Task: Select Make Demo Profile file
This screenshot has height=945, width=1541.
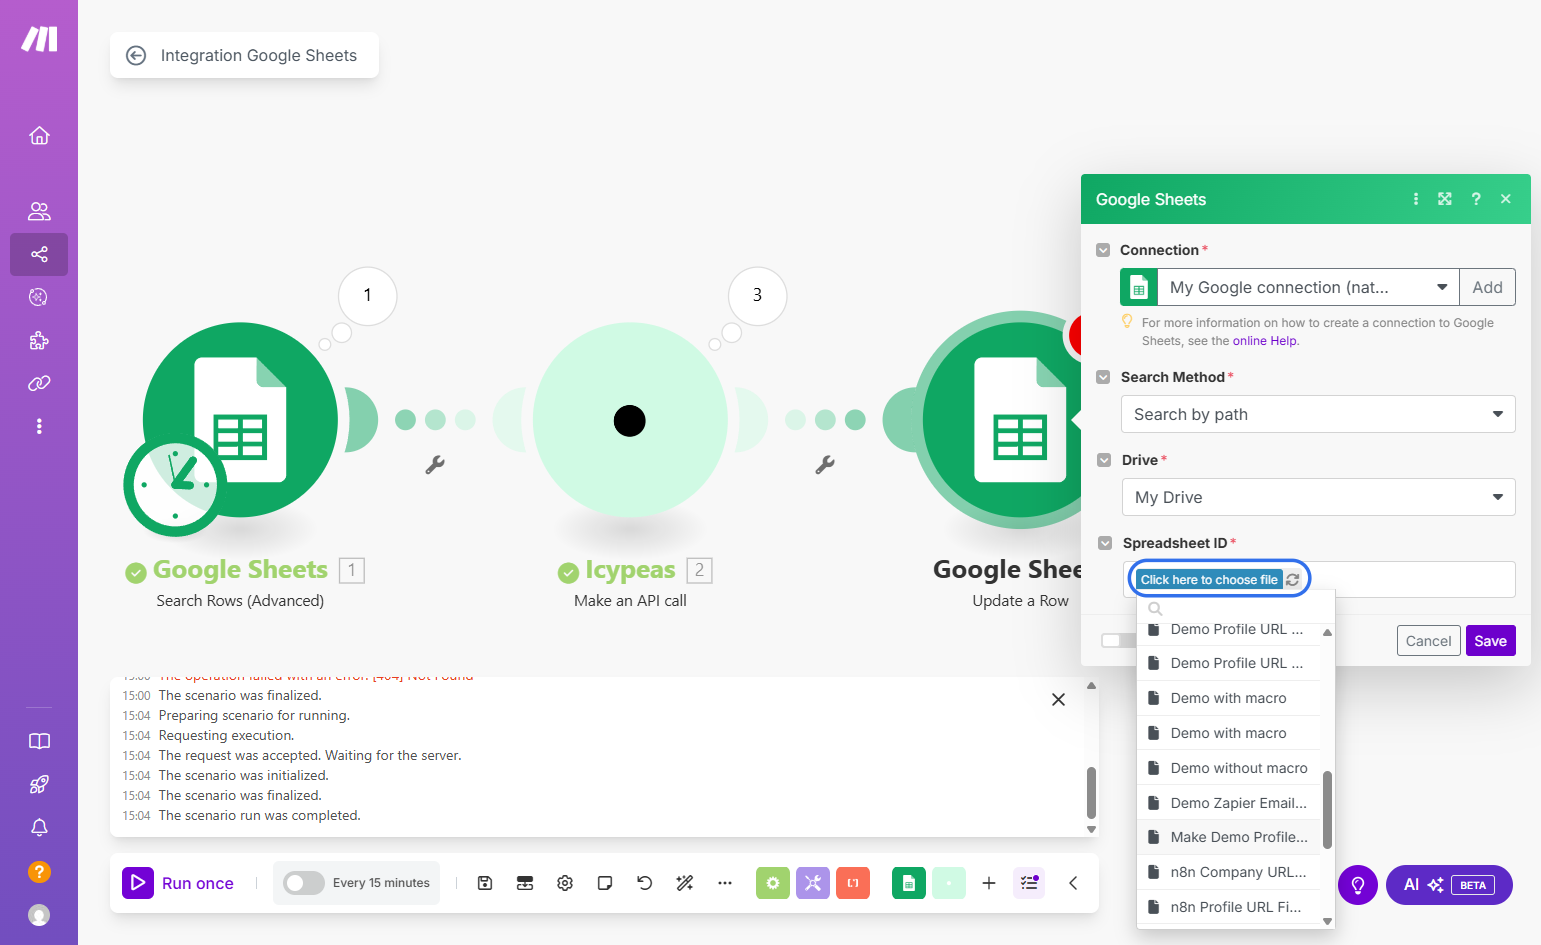Action: tap(1229, 837)
